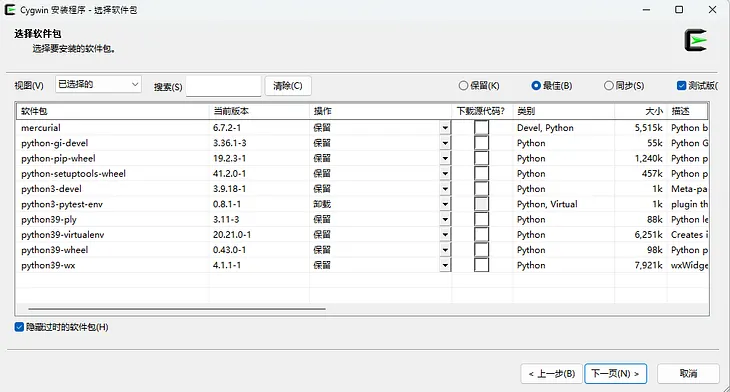Click the 5,515k size cell
Image resolution: width=730 pixels, height=392 pixels.
point(649,128)
